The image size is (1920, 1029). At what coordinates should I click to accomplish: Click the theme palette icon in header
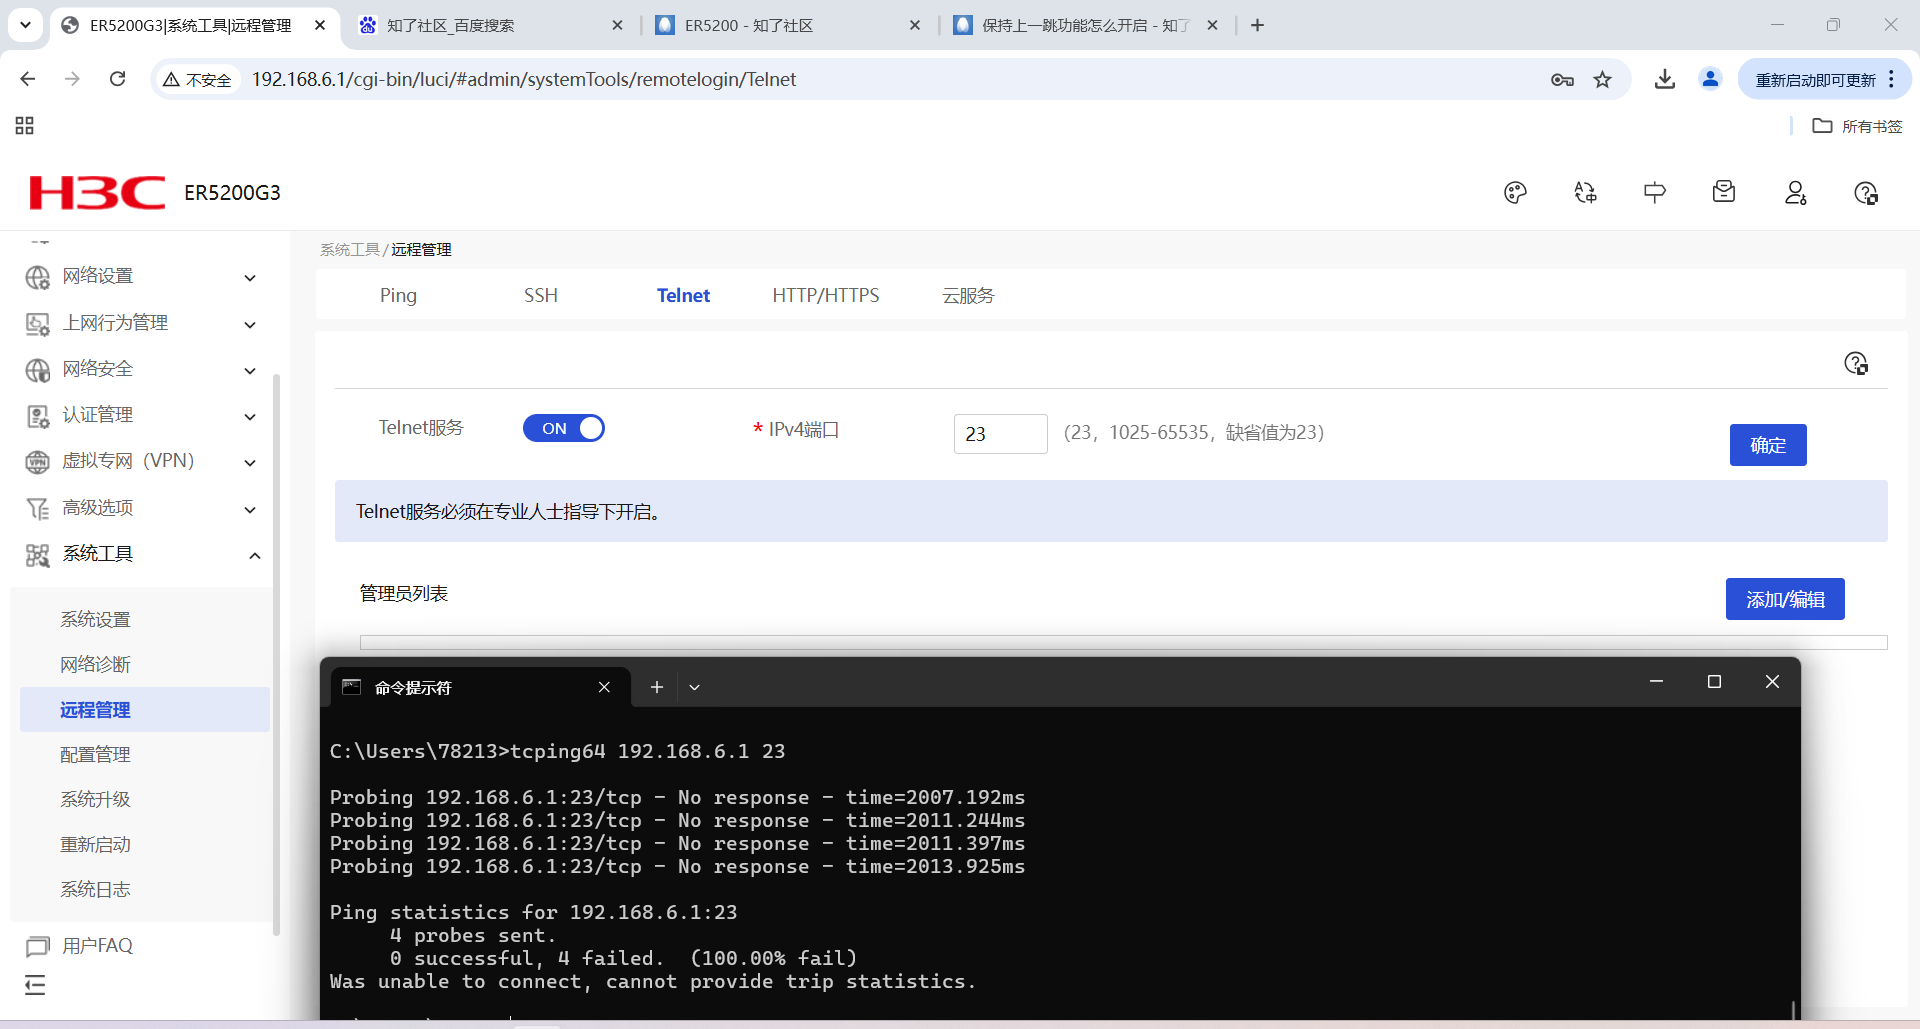1515,193
